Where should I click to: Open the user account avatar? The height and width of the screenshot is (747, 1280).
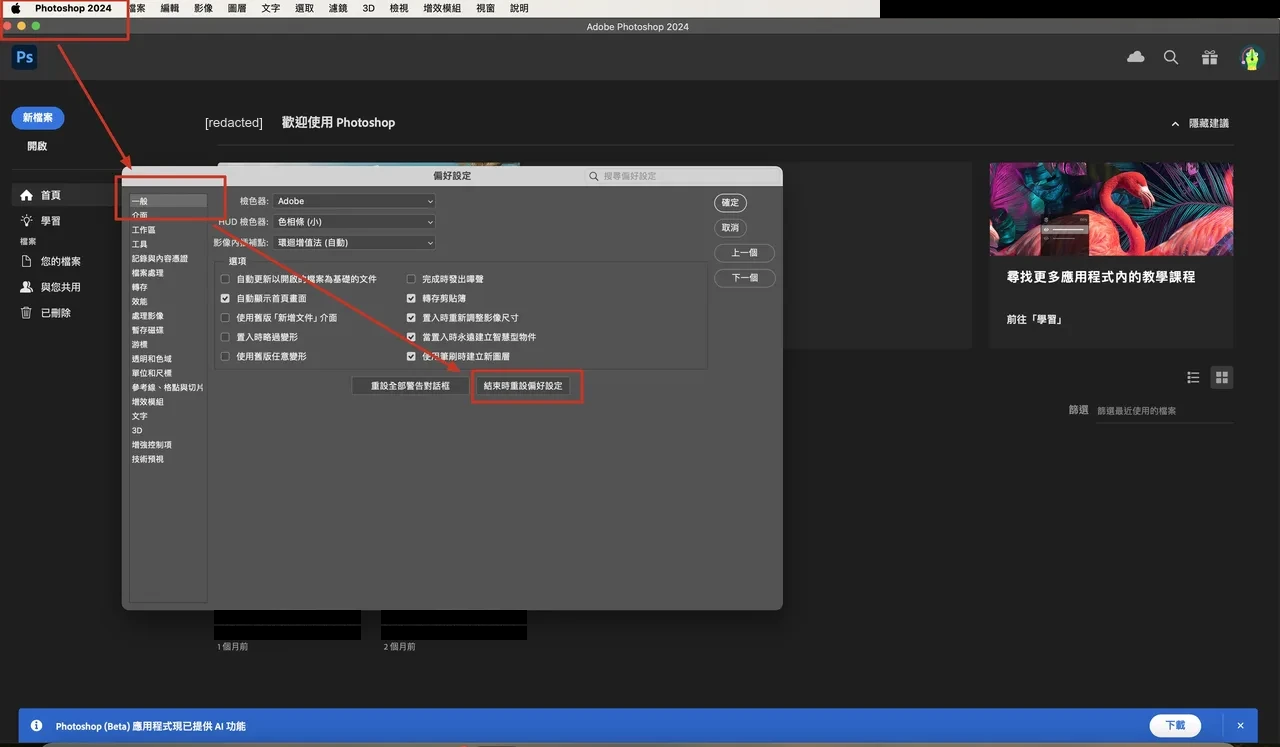coord(1251,58)
